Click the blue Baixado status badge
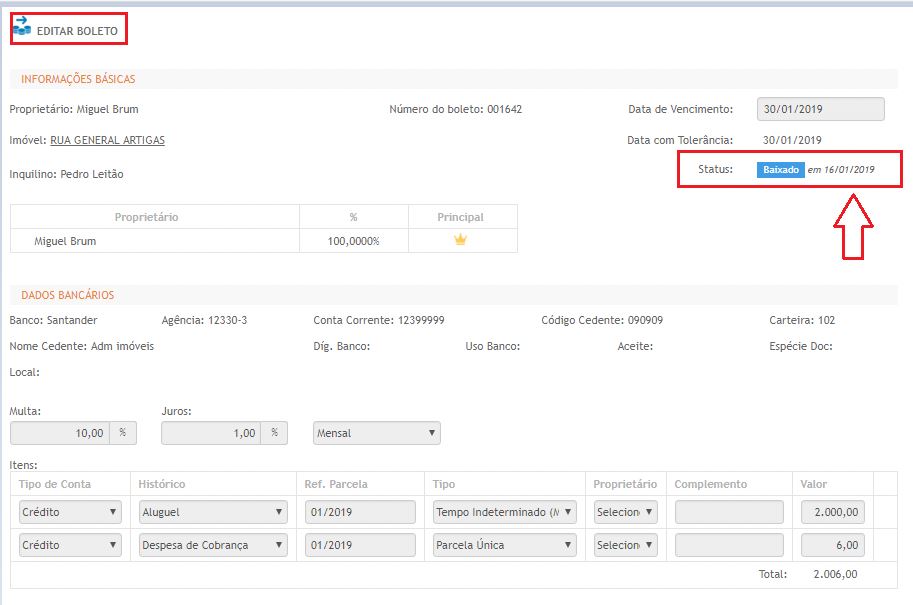The image size is (913, 605). [780, 170]
